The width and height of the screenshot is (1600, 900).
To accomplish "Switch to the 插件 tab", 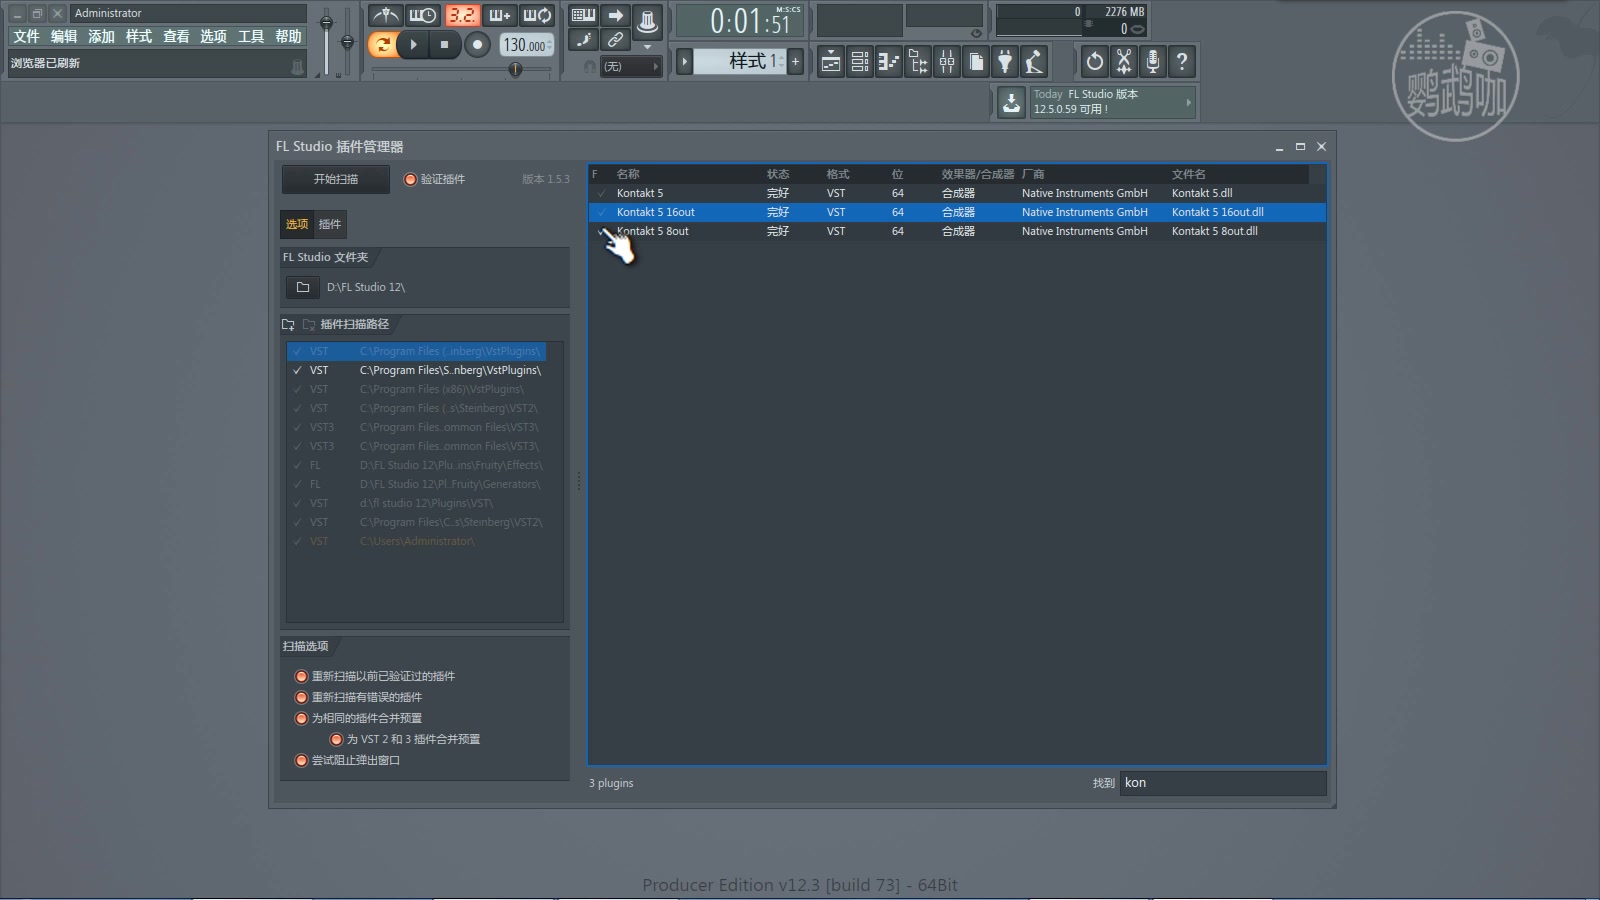I will point(329,224).
